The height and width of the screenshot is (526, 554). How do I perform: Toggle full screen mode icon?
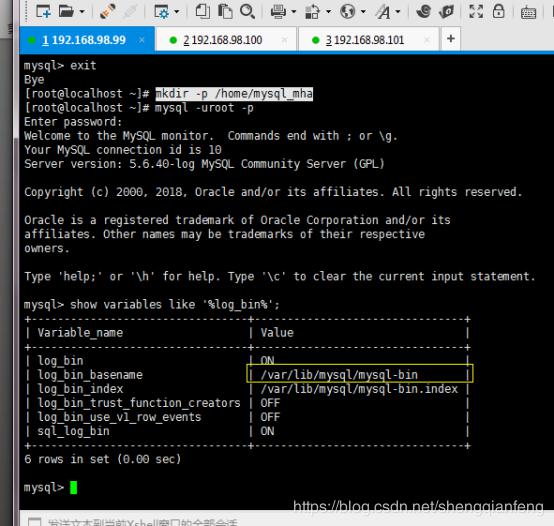(476, 11)
